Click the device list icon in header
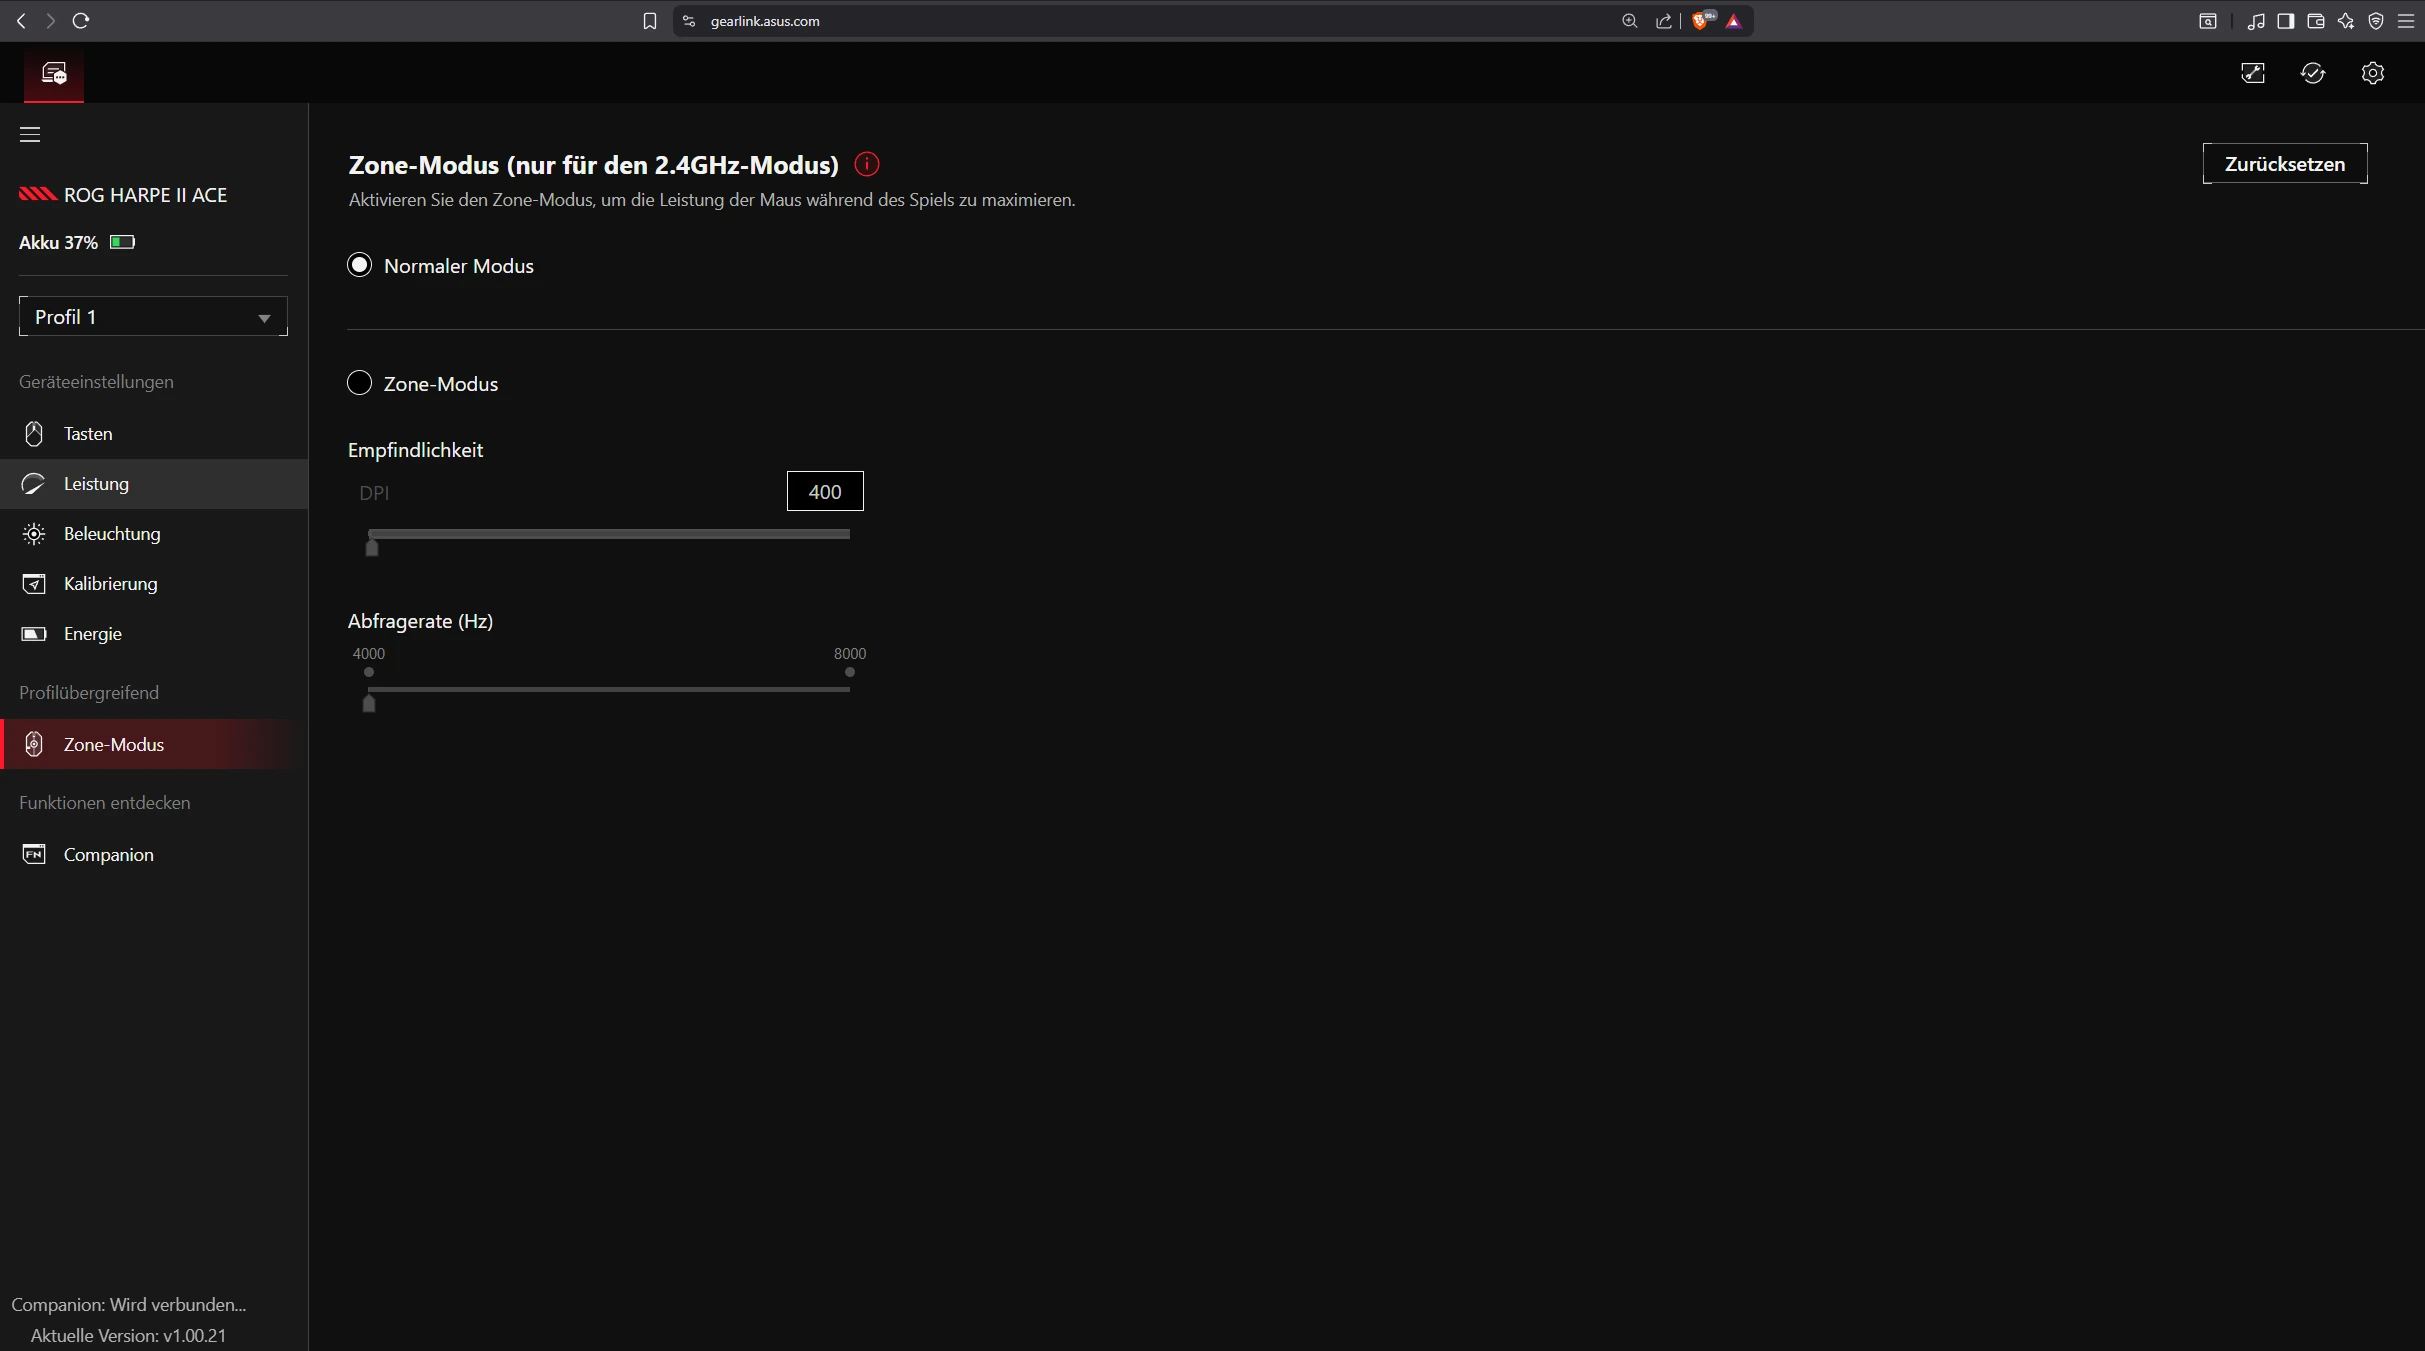Viewport: 2425px width, 1351px height. tap(54, 73)
